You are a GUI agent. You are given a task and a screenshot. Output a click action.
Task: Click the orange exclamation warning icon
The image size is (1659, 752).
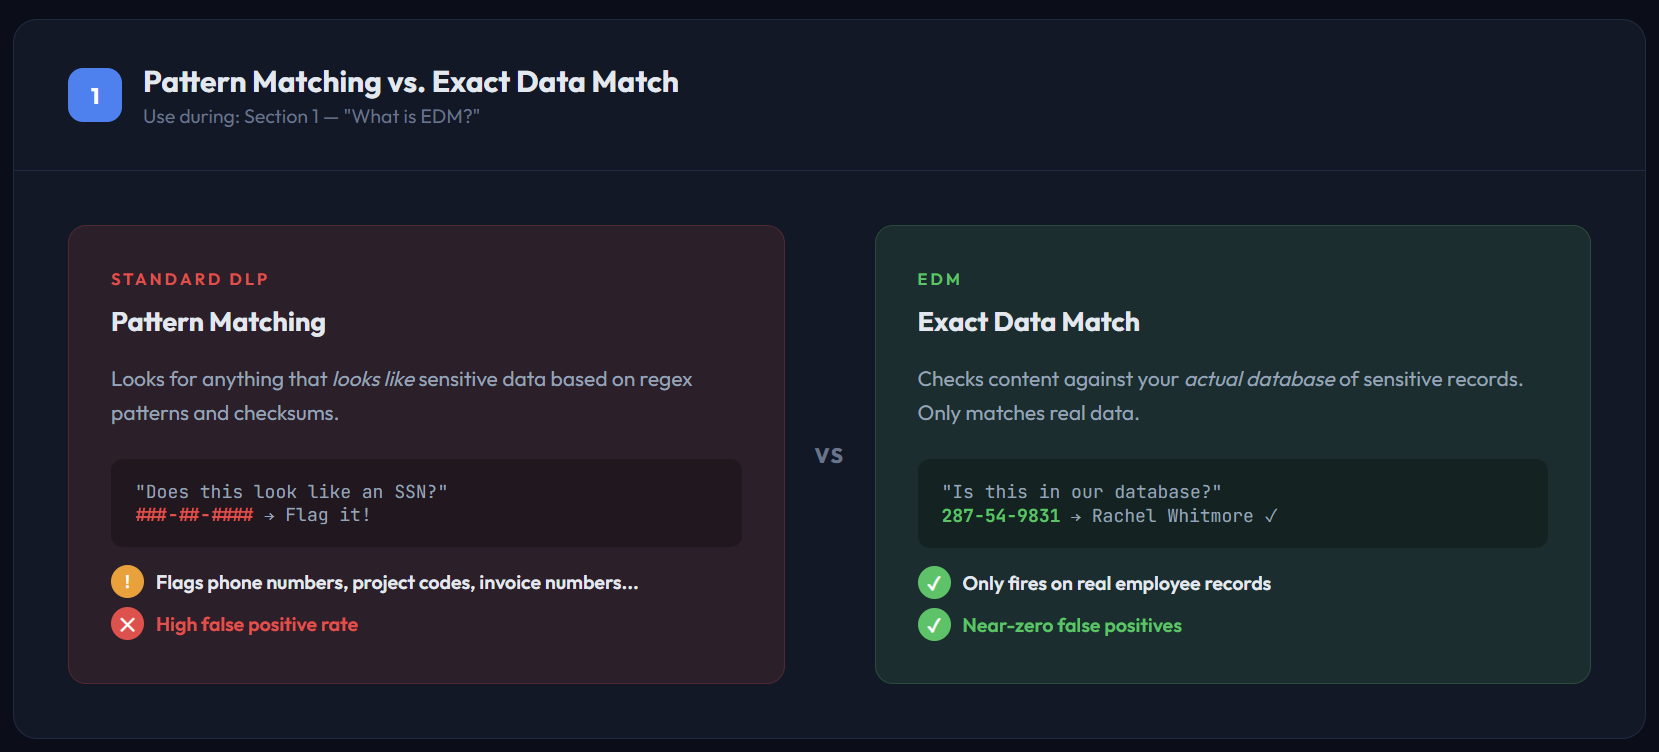(127, 582)
